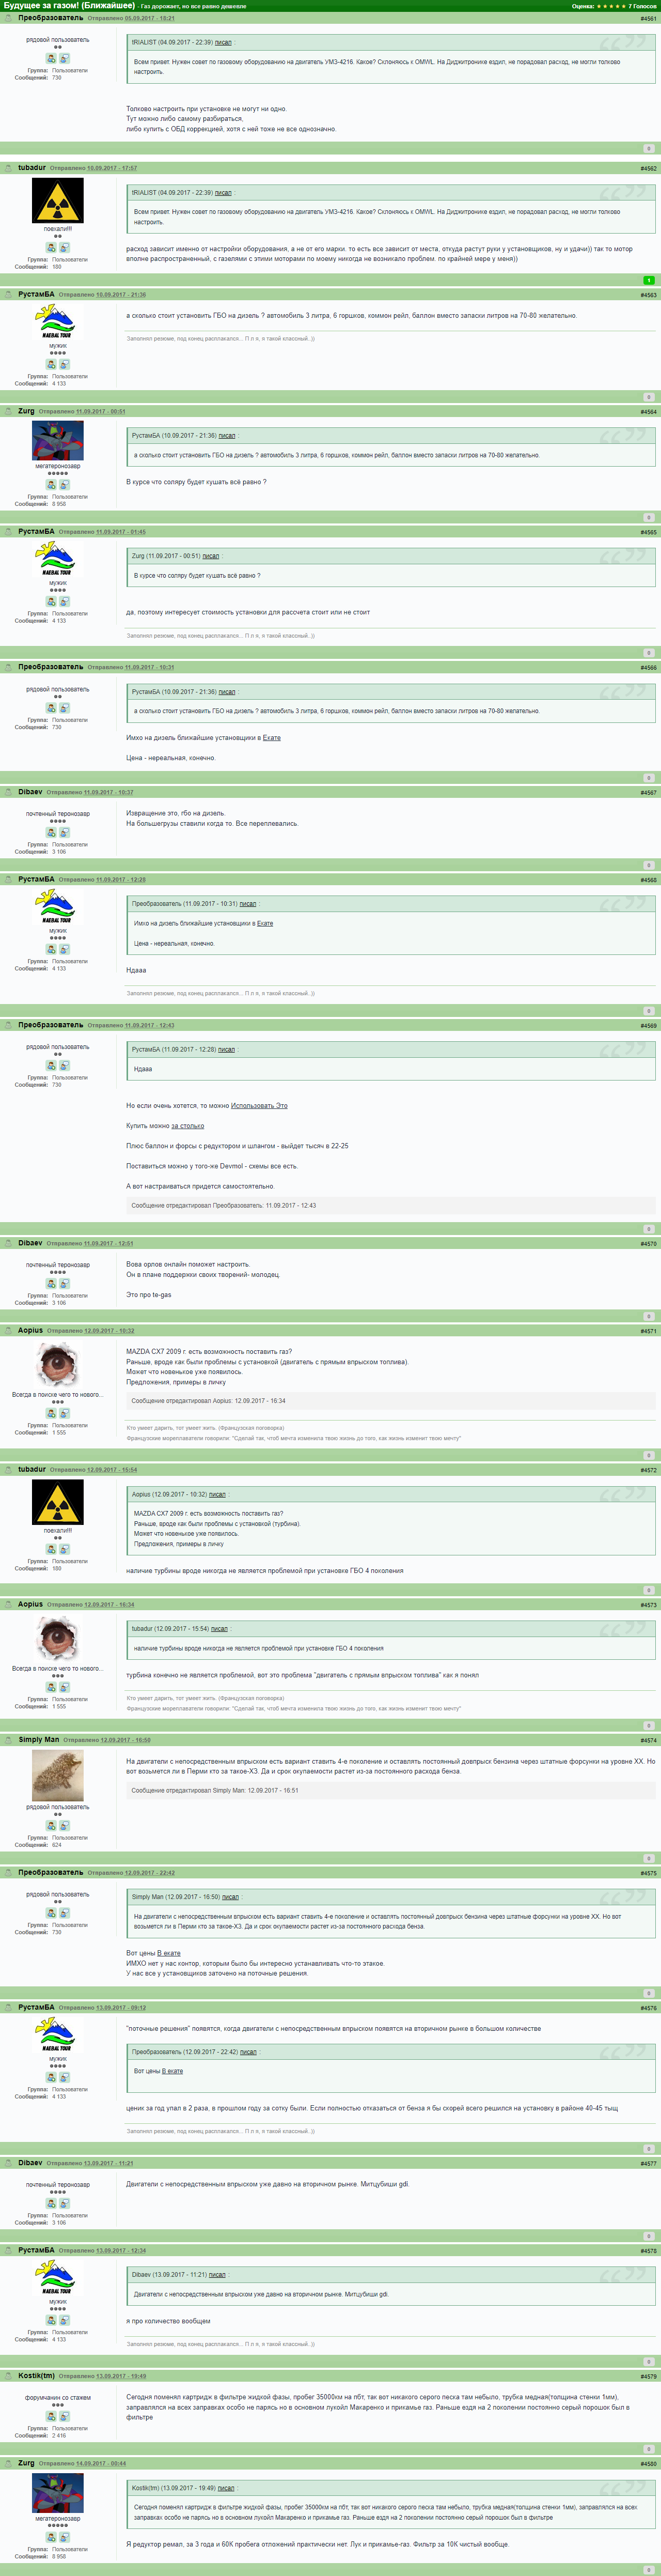Follow the "Использовать Это" link
The width and height of the screenshot is (661, 2576).
pos(259,1106)
